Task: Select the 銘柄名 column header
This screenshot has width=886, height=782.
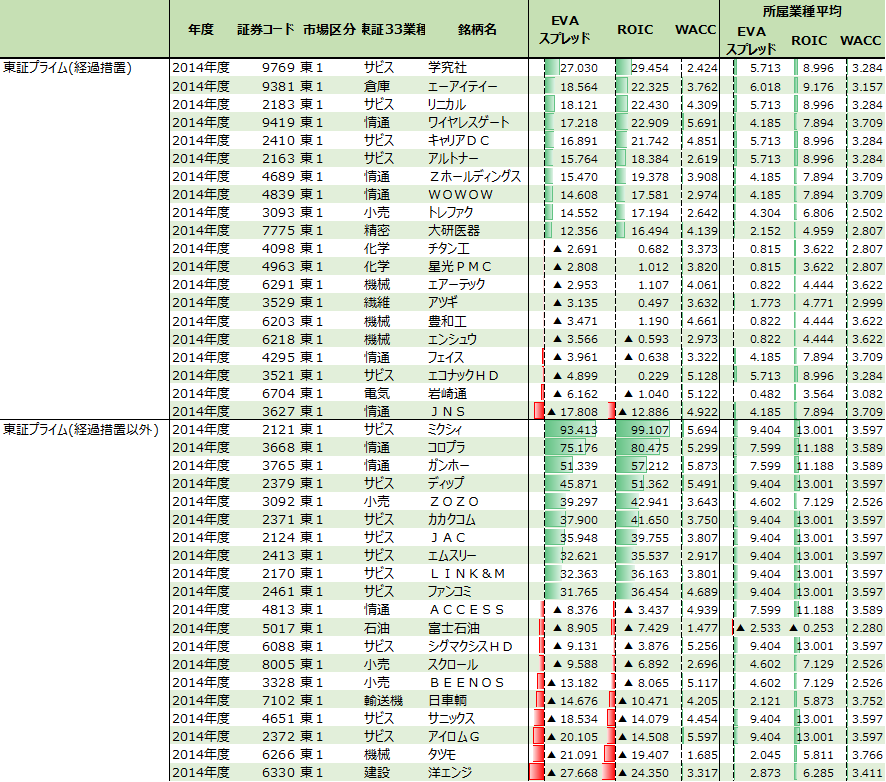Action: click(x=477, y=30)
